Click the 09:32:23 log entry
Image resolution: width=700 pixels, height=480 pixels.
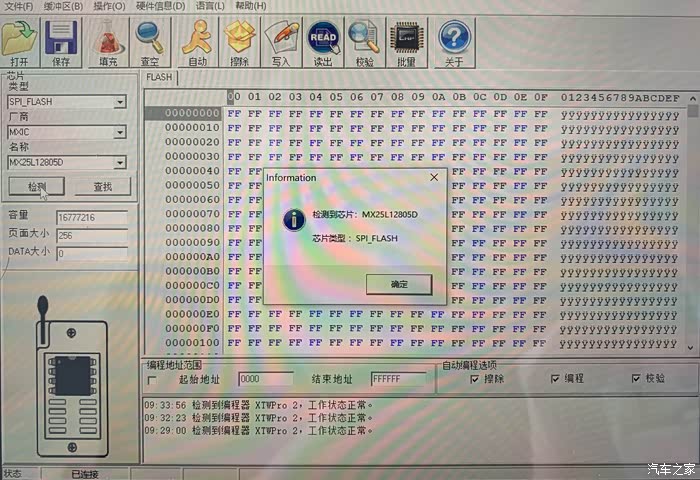[259, 418]
